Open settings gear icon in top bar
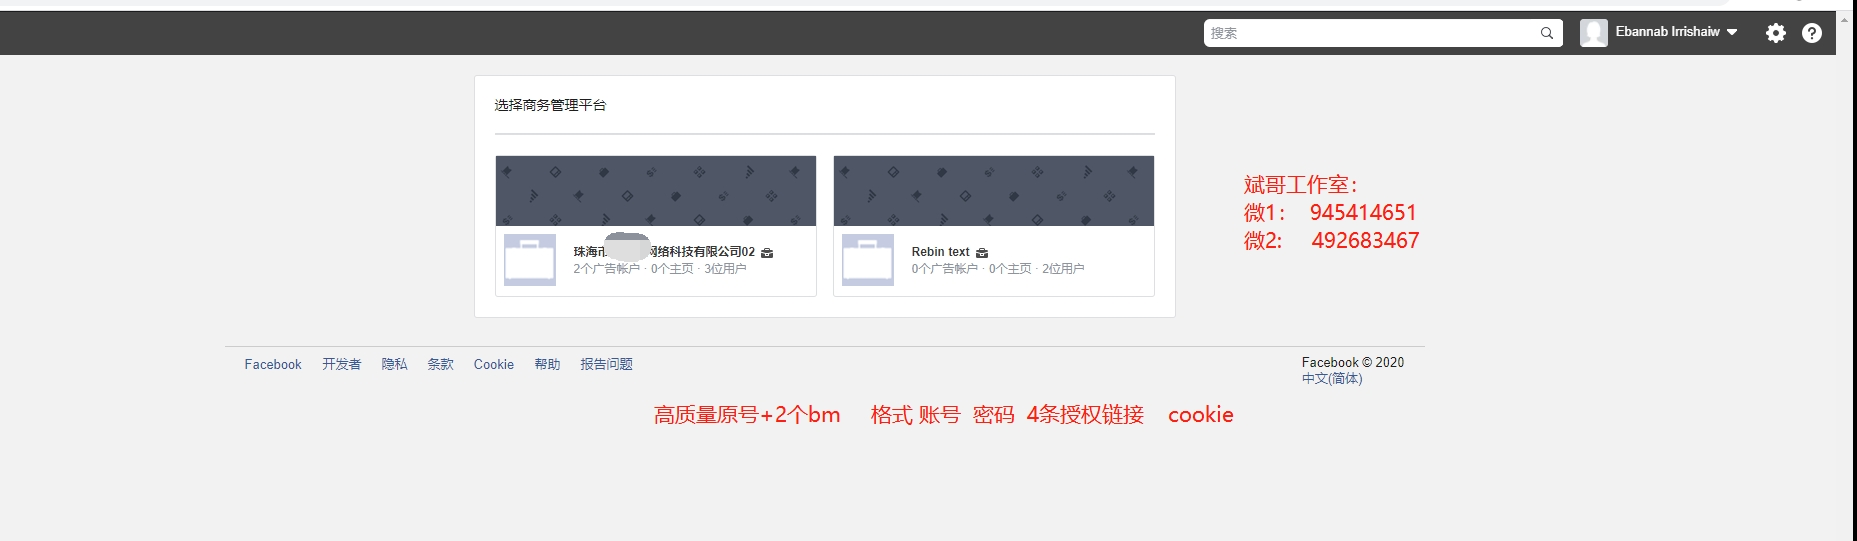Image resolution: width=1857 pixels, height=541 pixels. point(1776,33)
